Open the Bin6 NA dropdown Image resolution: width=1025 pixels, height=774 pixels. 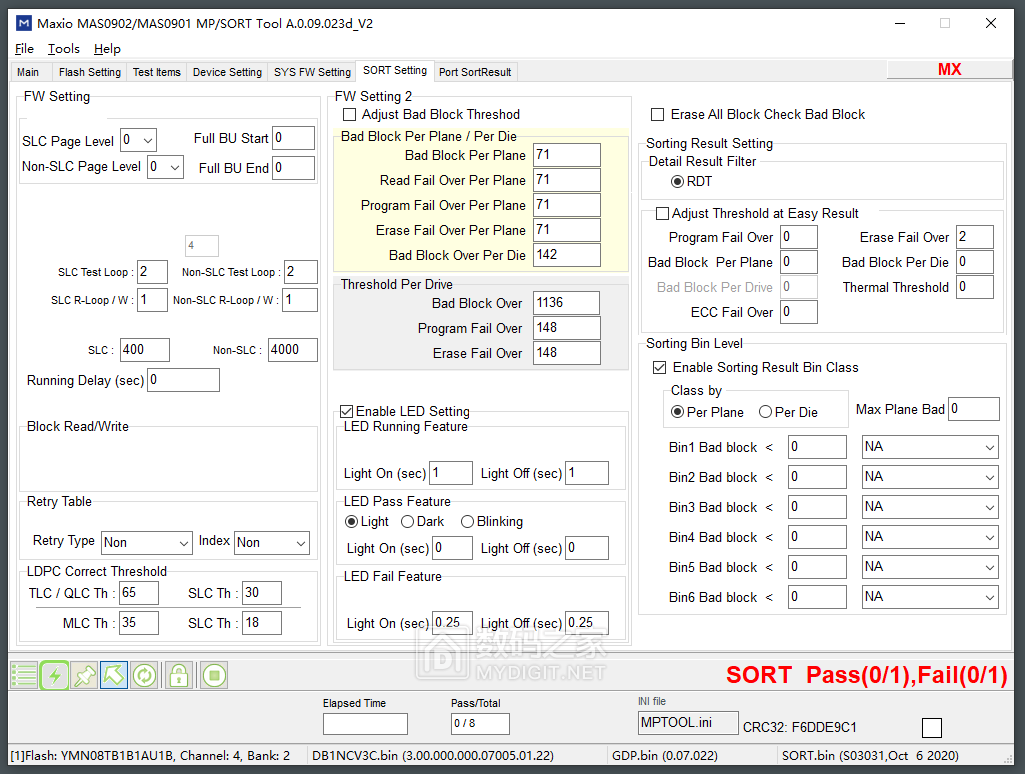coord(930,597)
